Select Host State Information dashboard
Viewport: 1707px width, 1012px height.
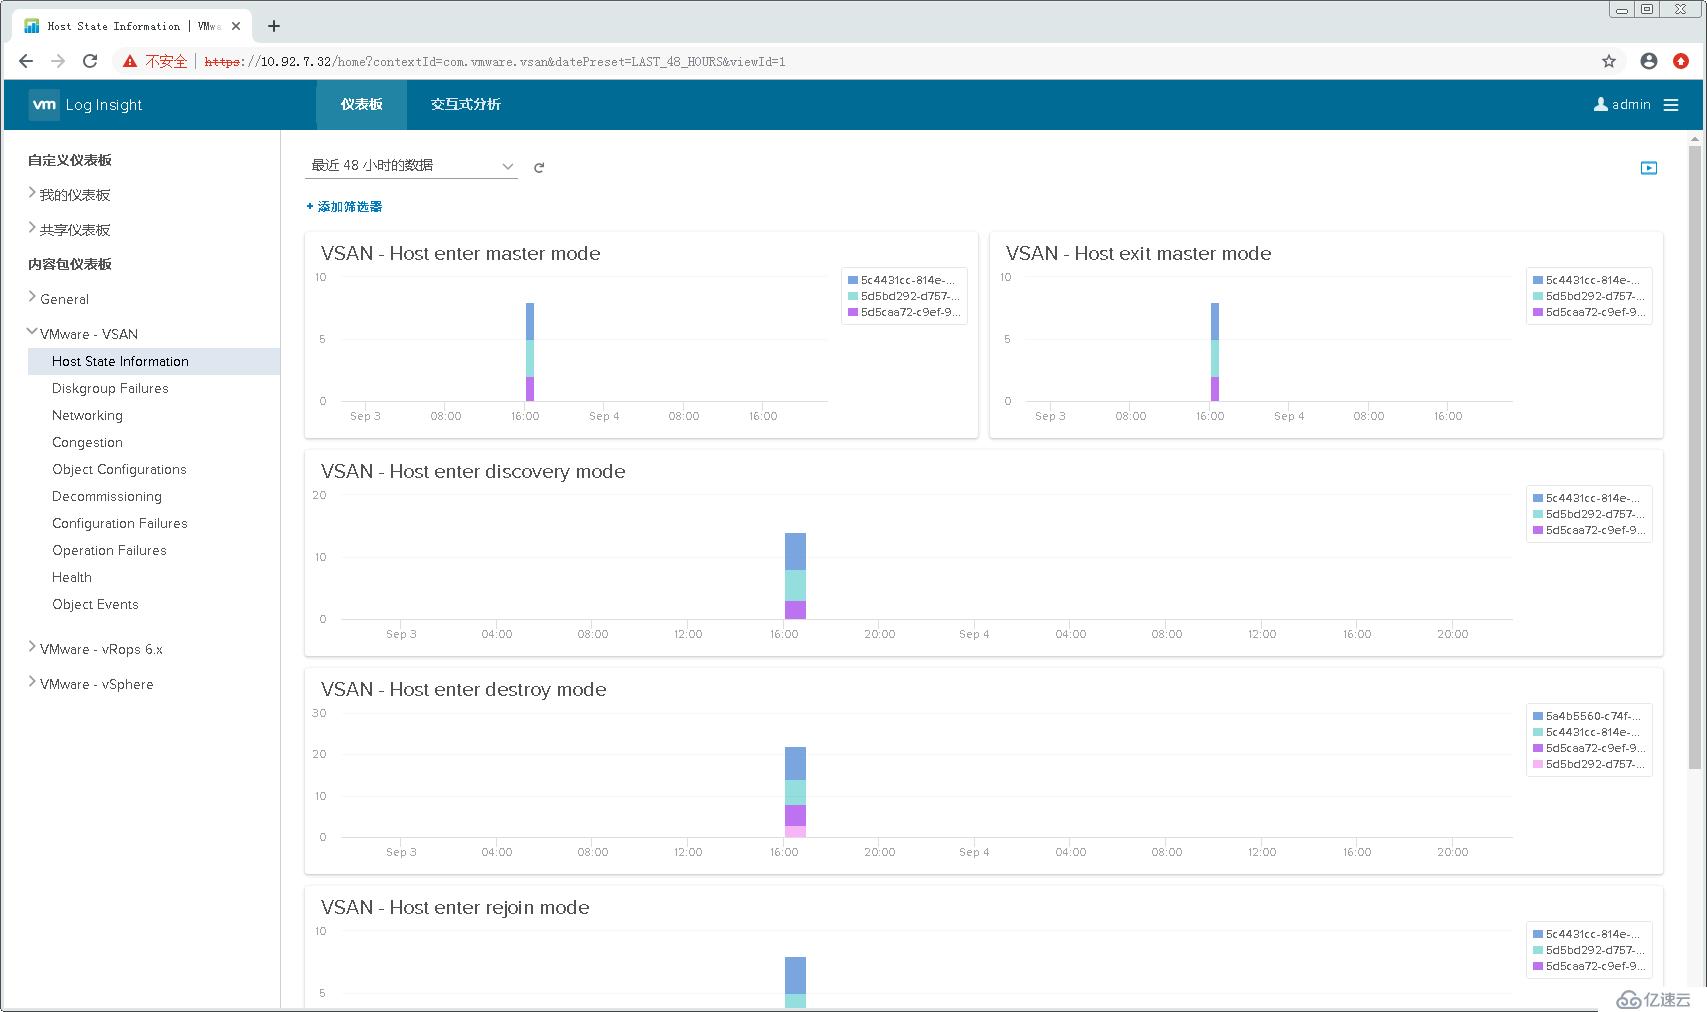[154, 361]
